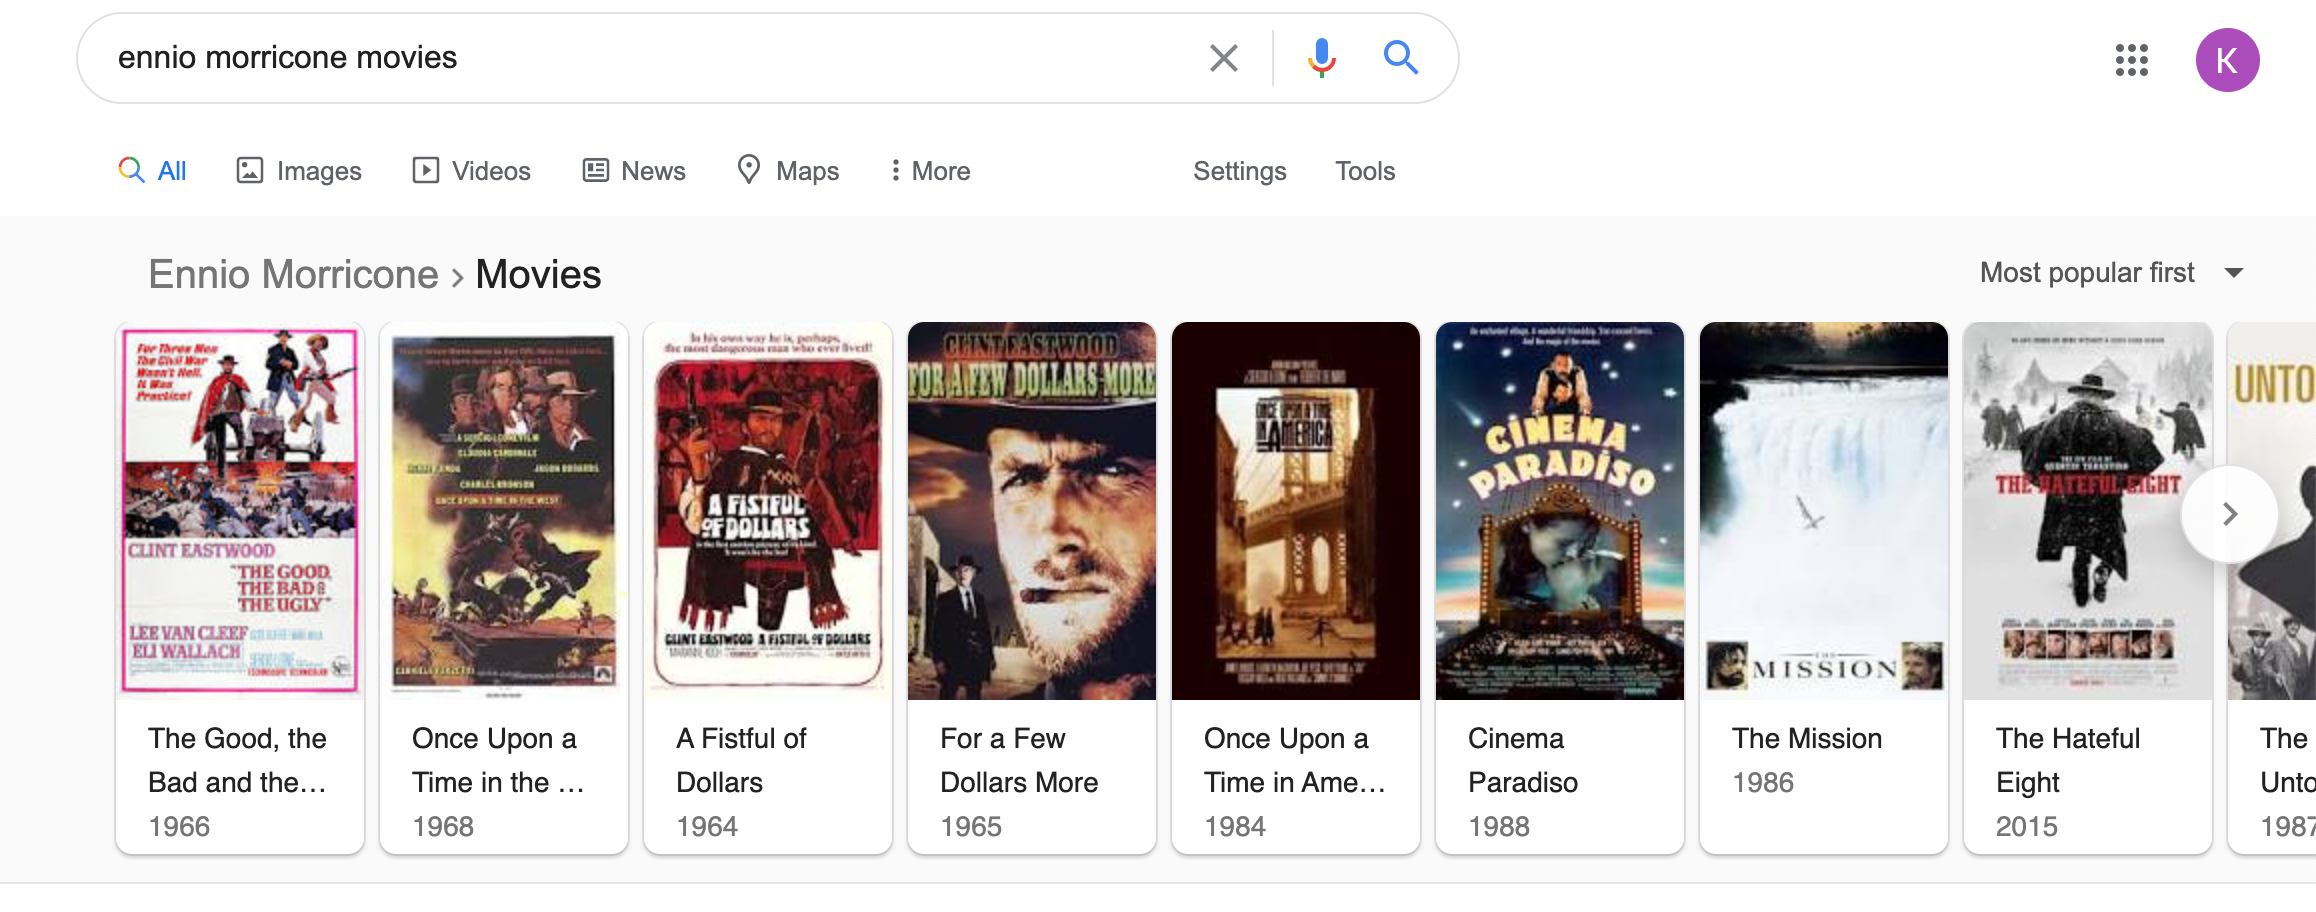
Task: Open search Tools
Action: [x=1364, y=171]
